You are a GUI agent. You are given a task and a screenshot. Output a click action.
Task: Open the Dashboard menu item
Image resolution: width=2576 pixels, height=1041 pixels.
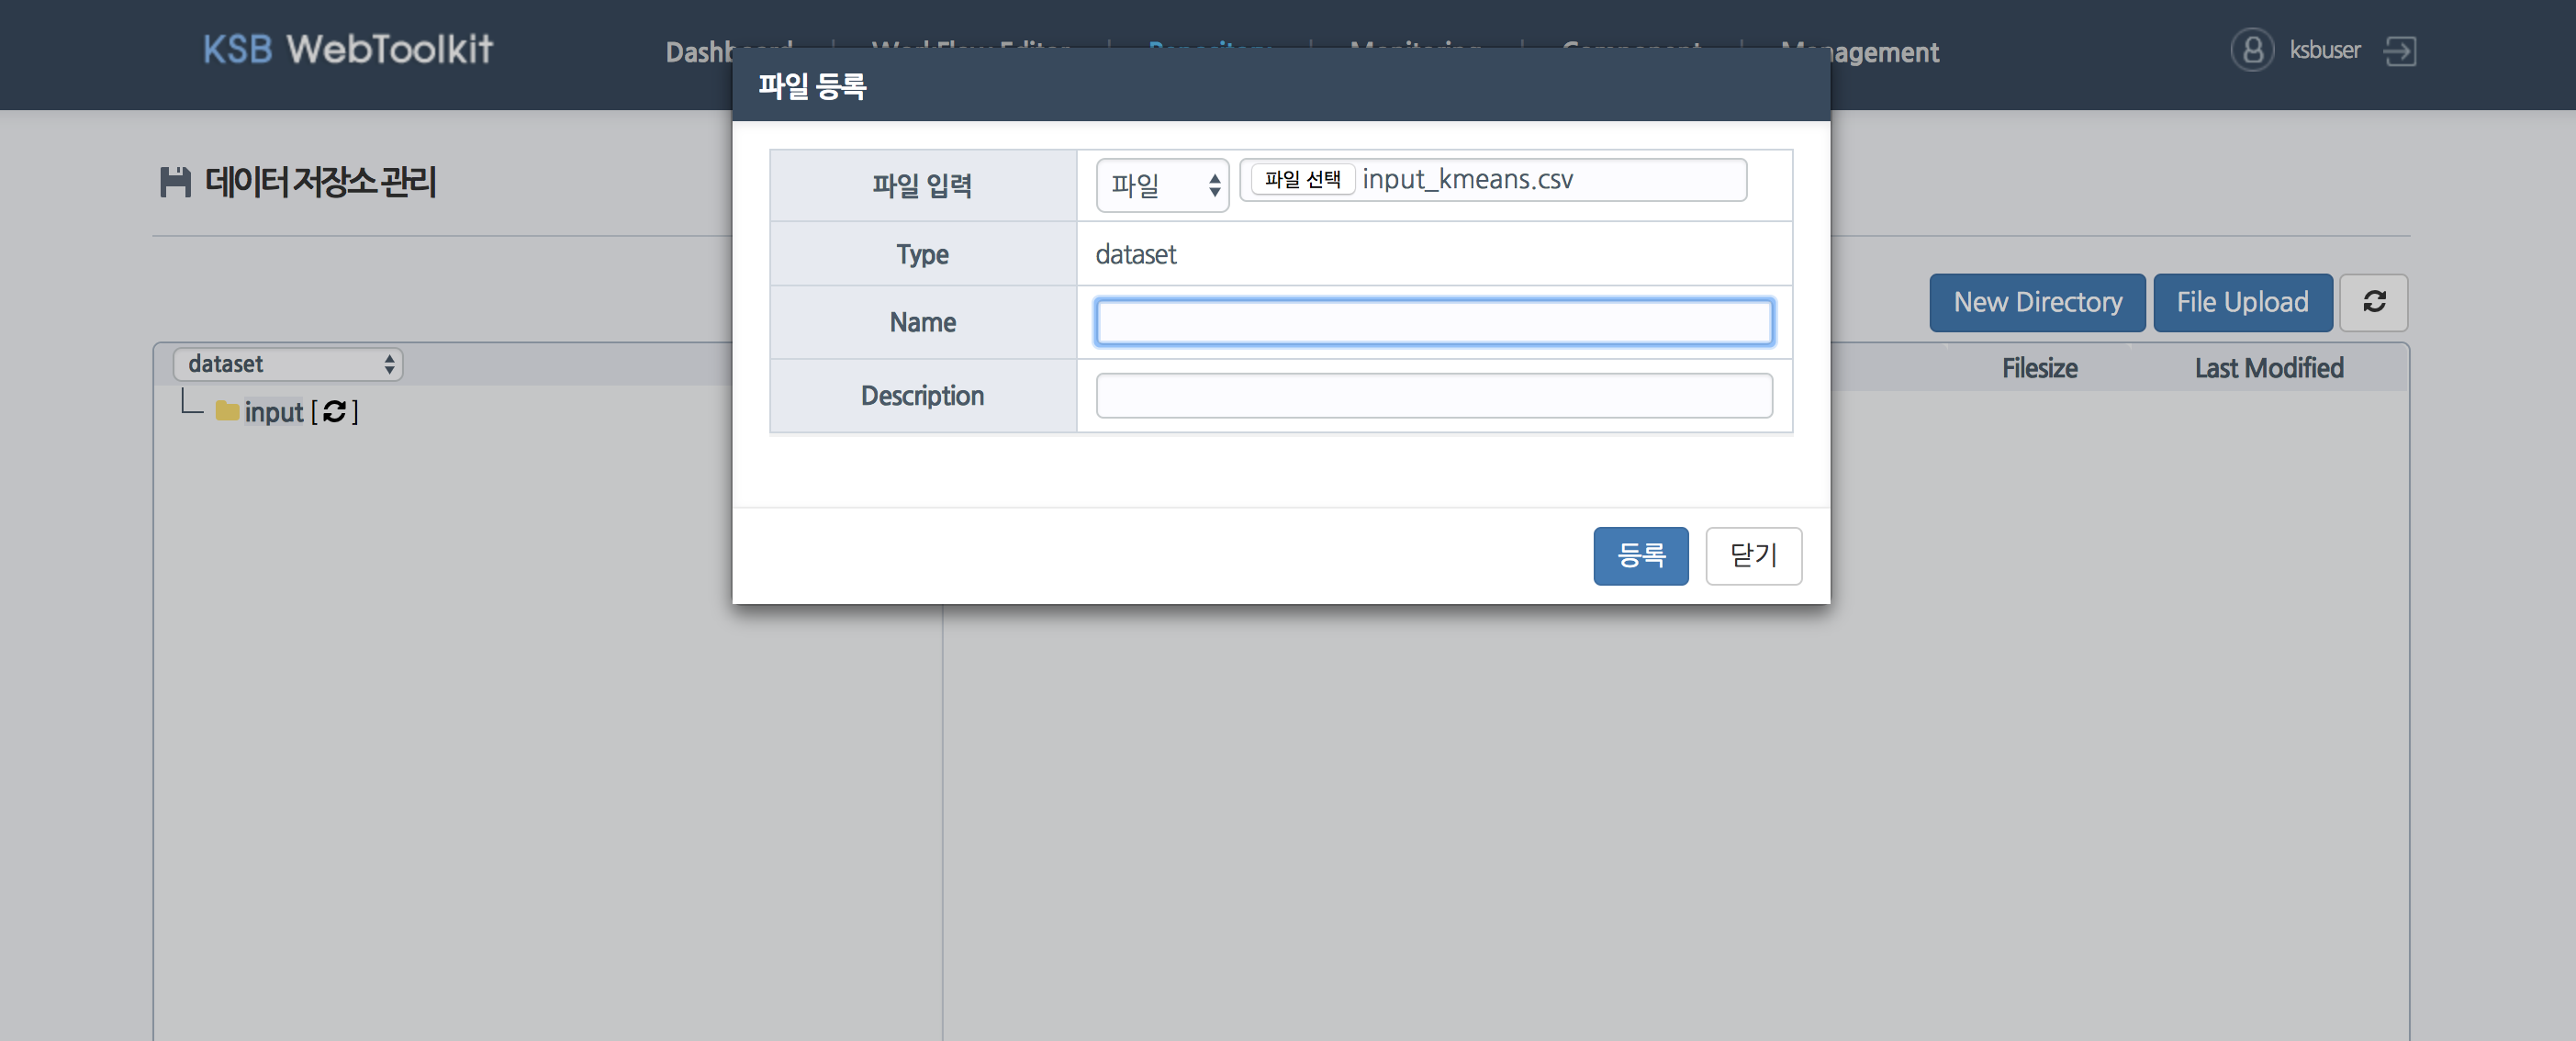pyautogui.click(x=729, y=52)
